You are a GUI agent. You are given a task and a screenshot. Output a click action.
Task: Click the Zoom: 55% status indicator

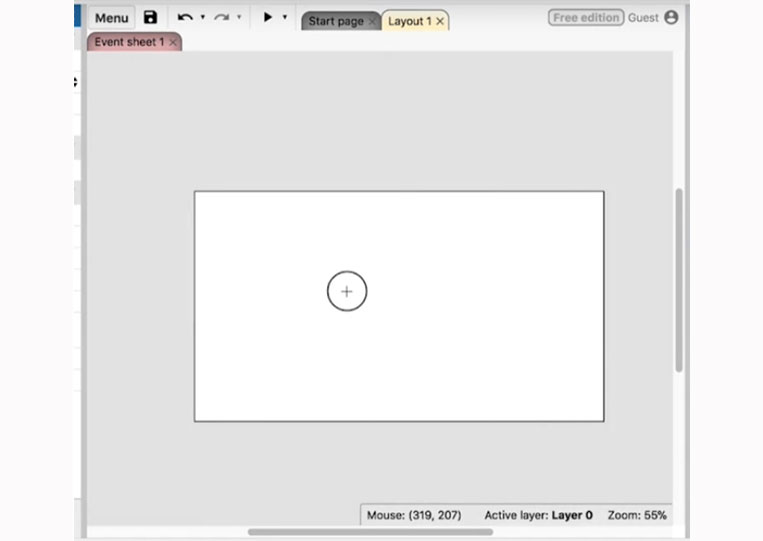tap(637, 515)
